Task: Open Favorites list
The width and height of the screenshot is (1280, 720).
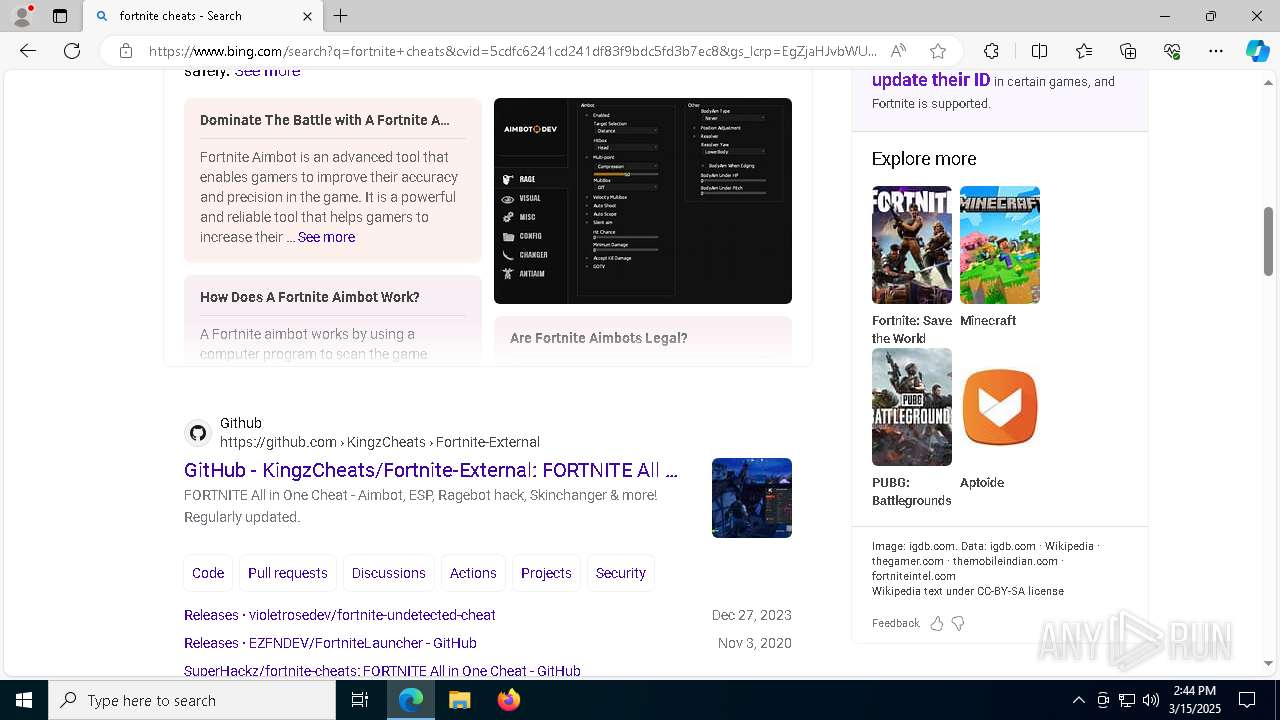Action: [x=1084, y=51]
